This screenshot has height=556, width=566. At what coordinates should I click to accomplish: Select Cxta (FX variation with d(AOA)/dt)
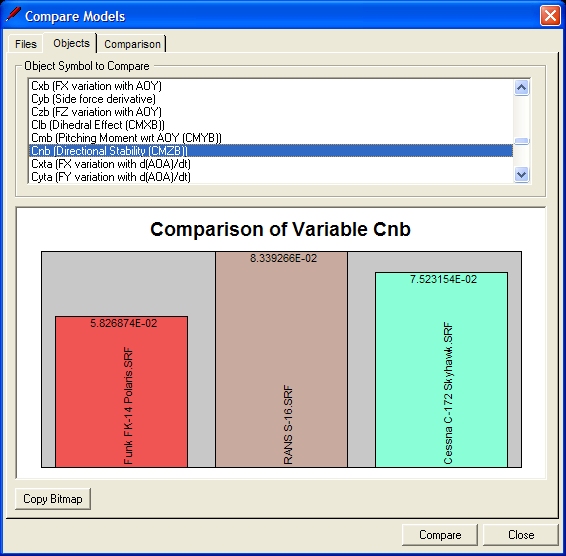[270, 164]
